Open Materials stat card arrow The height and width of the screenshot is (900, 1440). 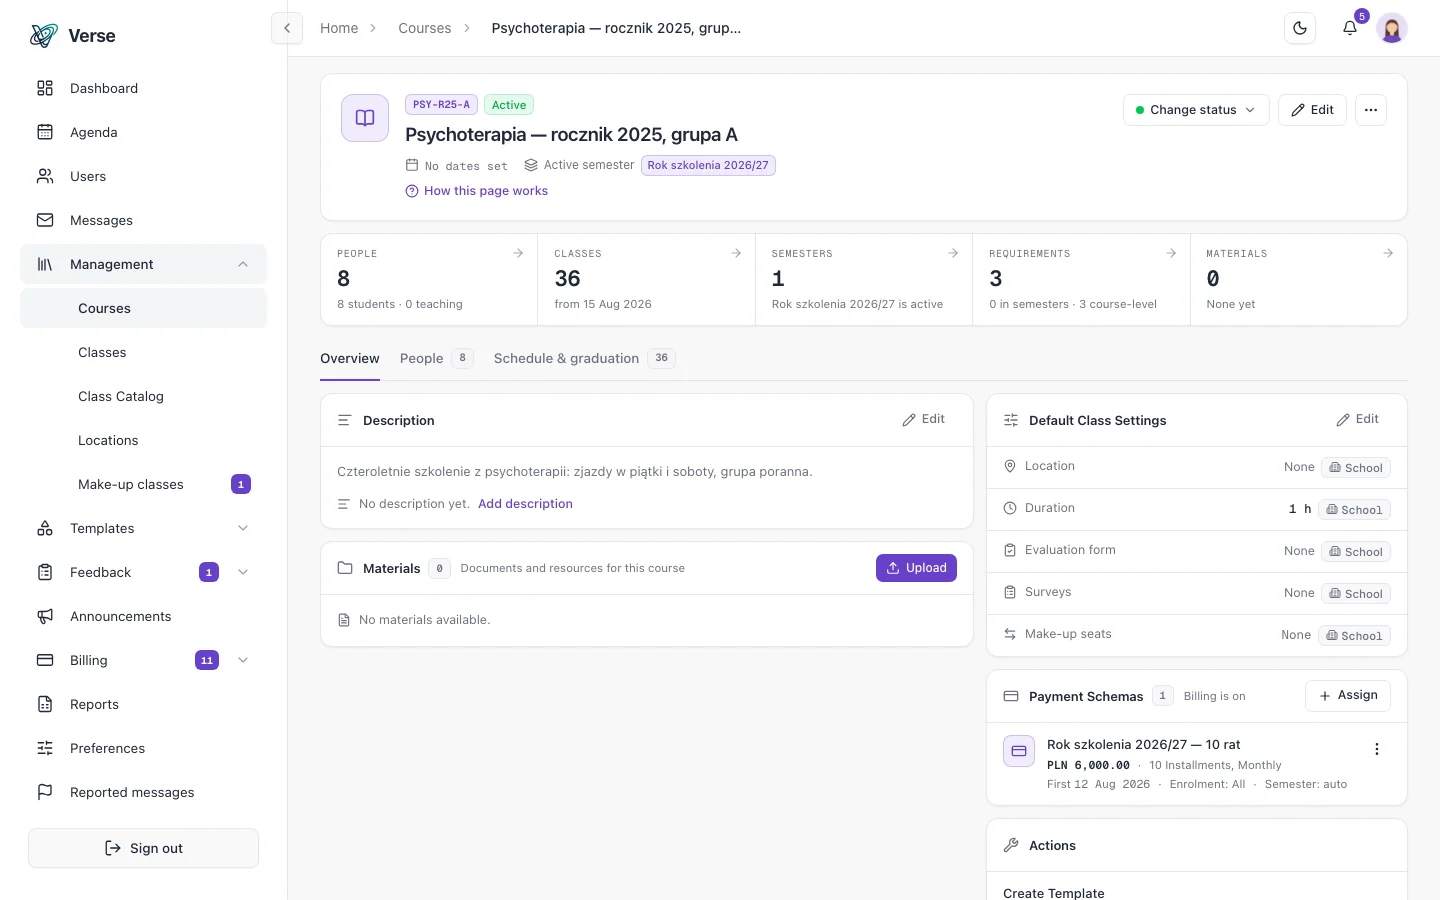(x=1388, y=253)
